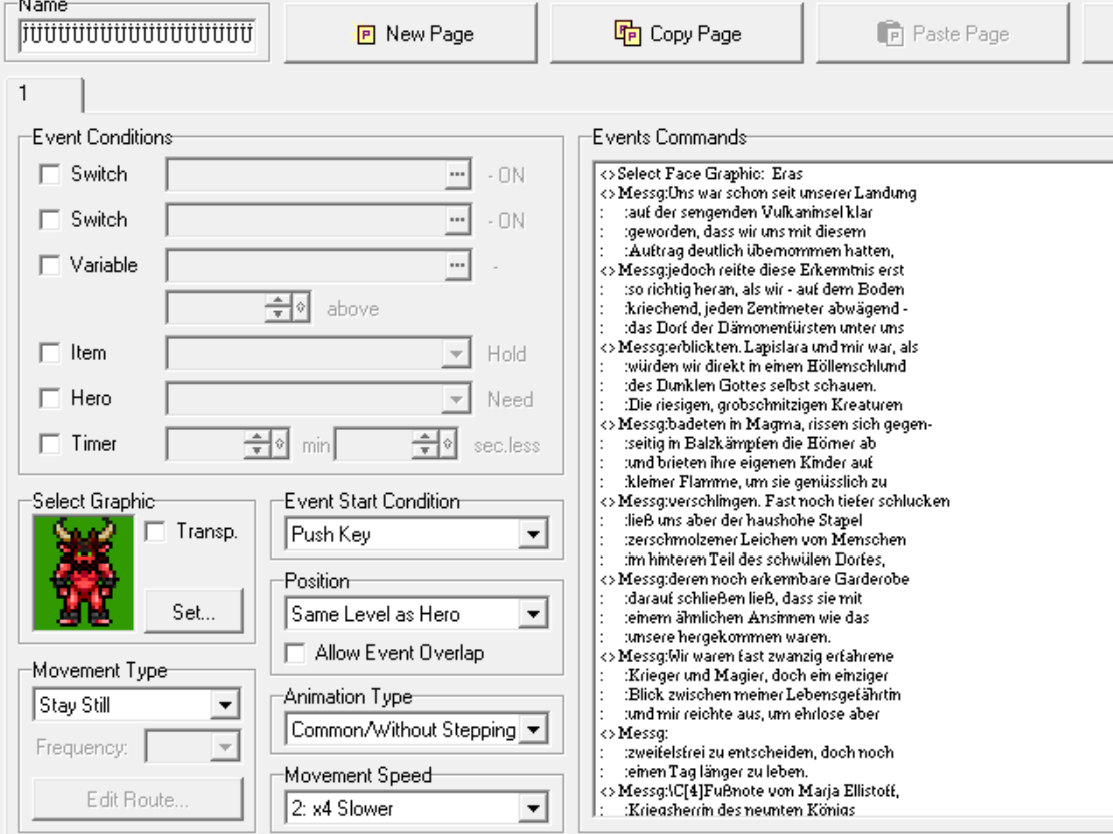Click the ellipsis button for first Switch

pos(458,175)
